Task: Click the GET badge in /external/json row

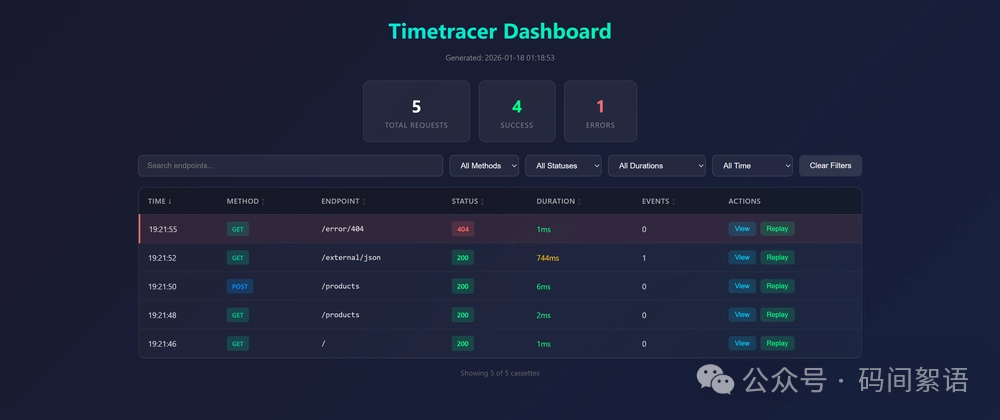Action: [237, 258]
